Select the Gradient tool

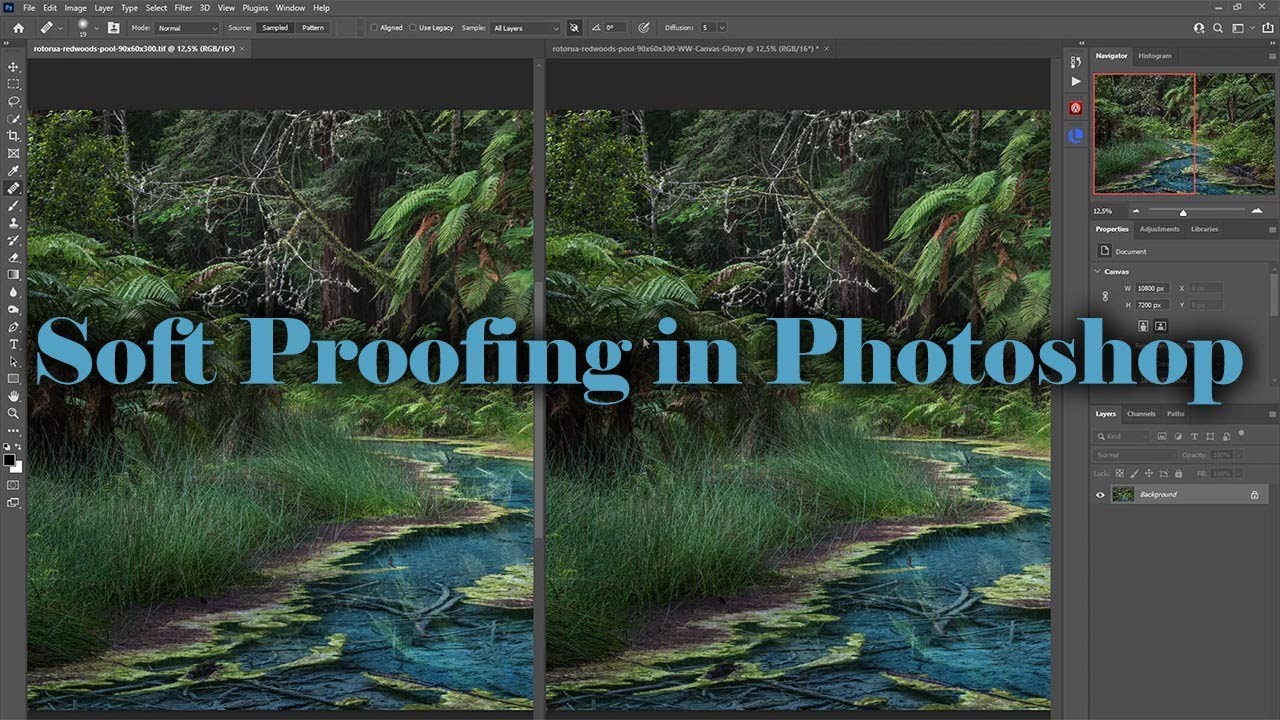(13, 274)
